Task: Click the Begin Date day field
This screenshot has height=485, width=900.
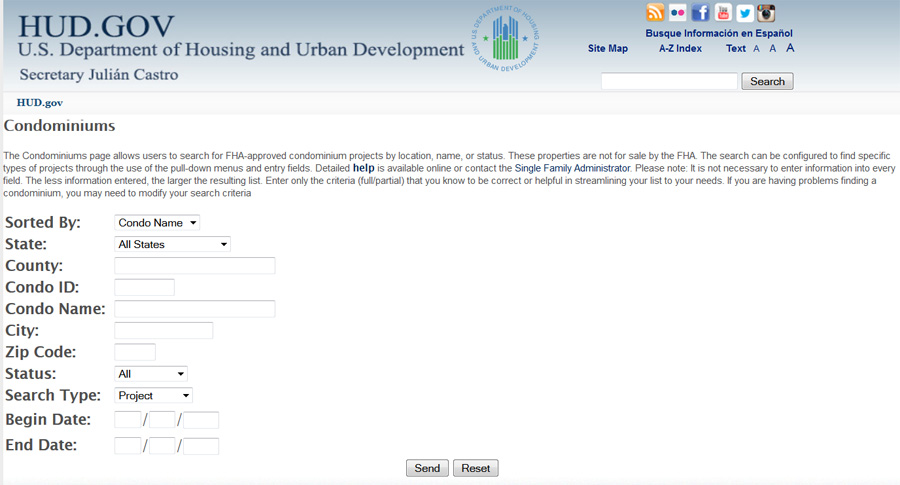Action: point(162,420)
